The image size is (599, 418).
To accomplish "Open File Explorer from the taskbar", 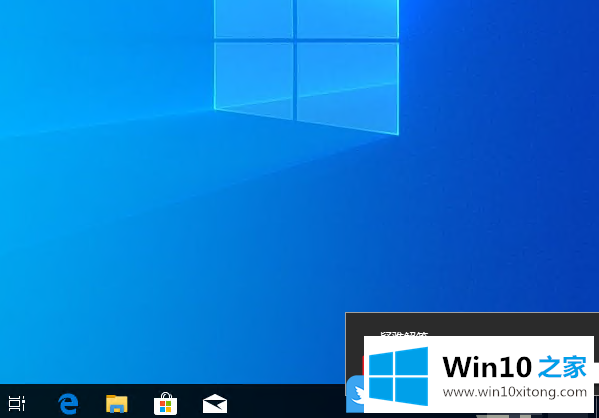I will click(x=117, y=403).
